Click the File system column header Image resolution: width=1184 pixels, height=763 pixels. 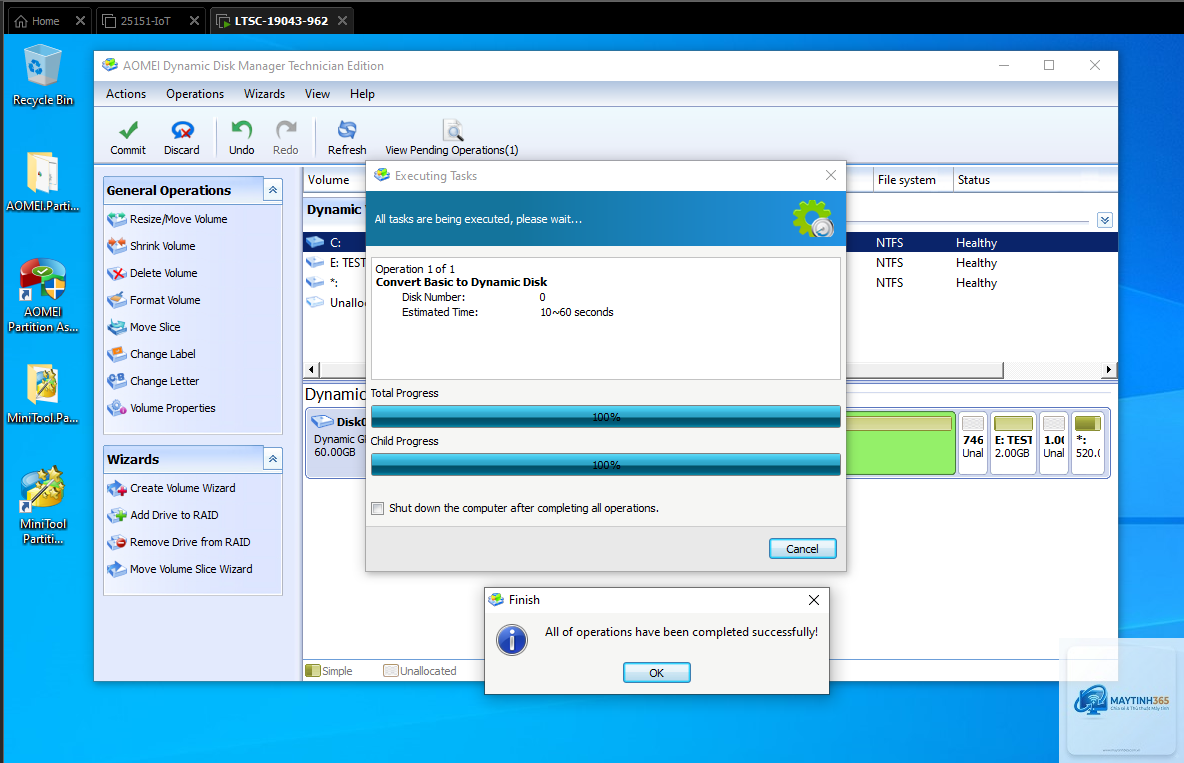912,180
